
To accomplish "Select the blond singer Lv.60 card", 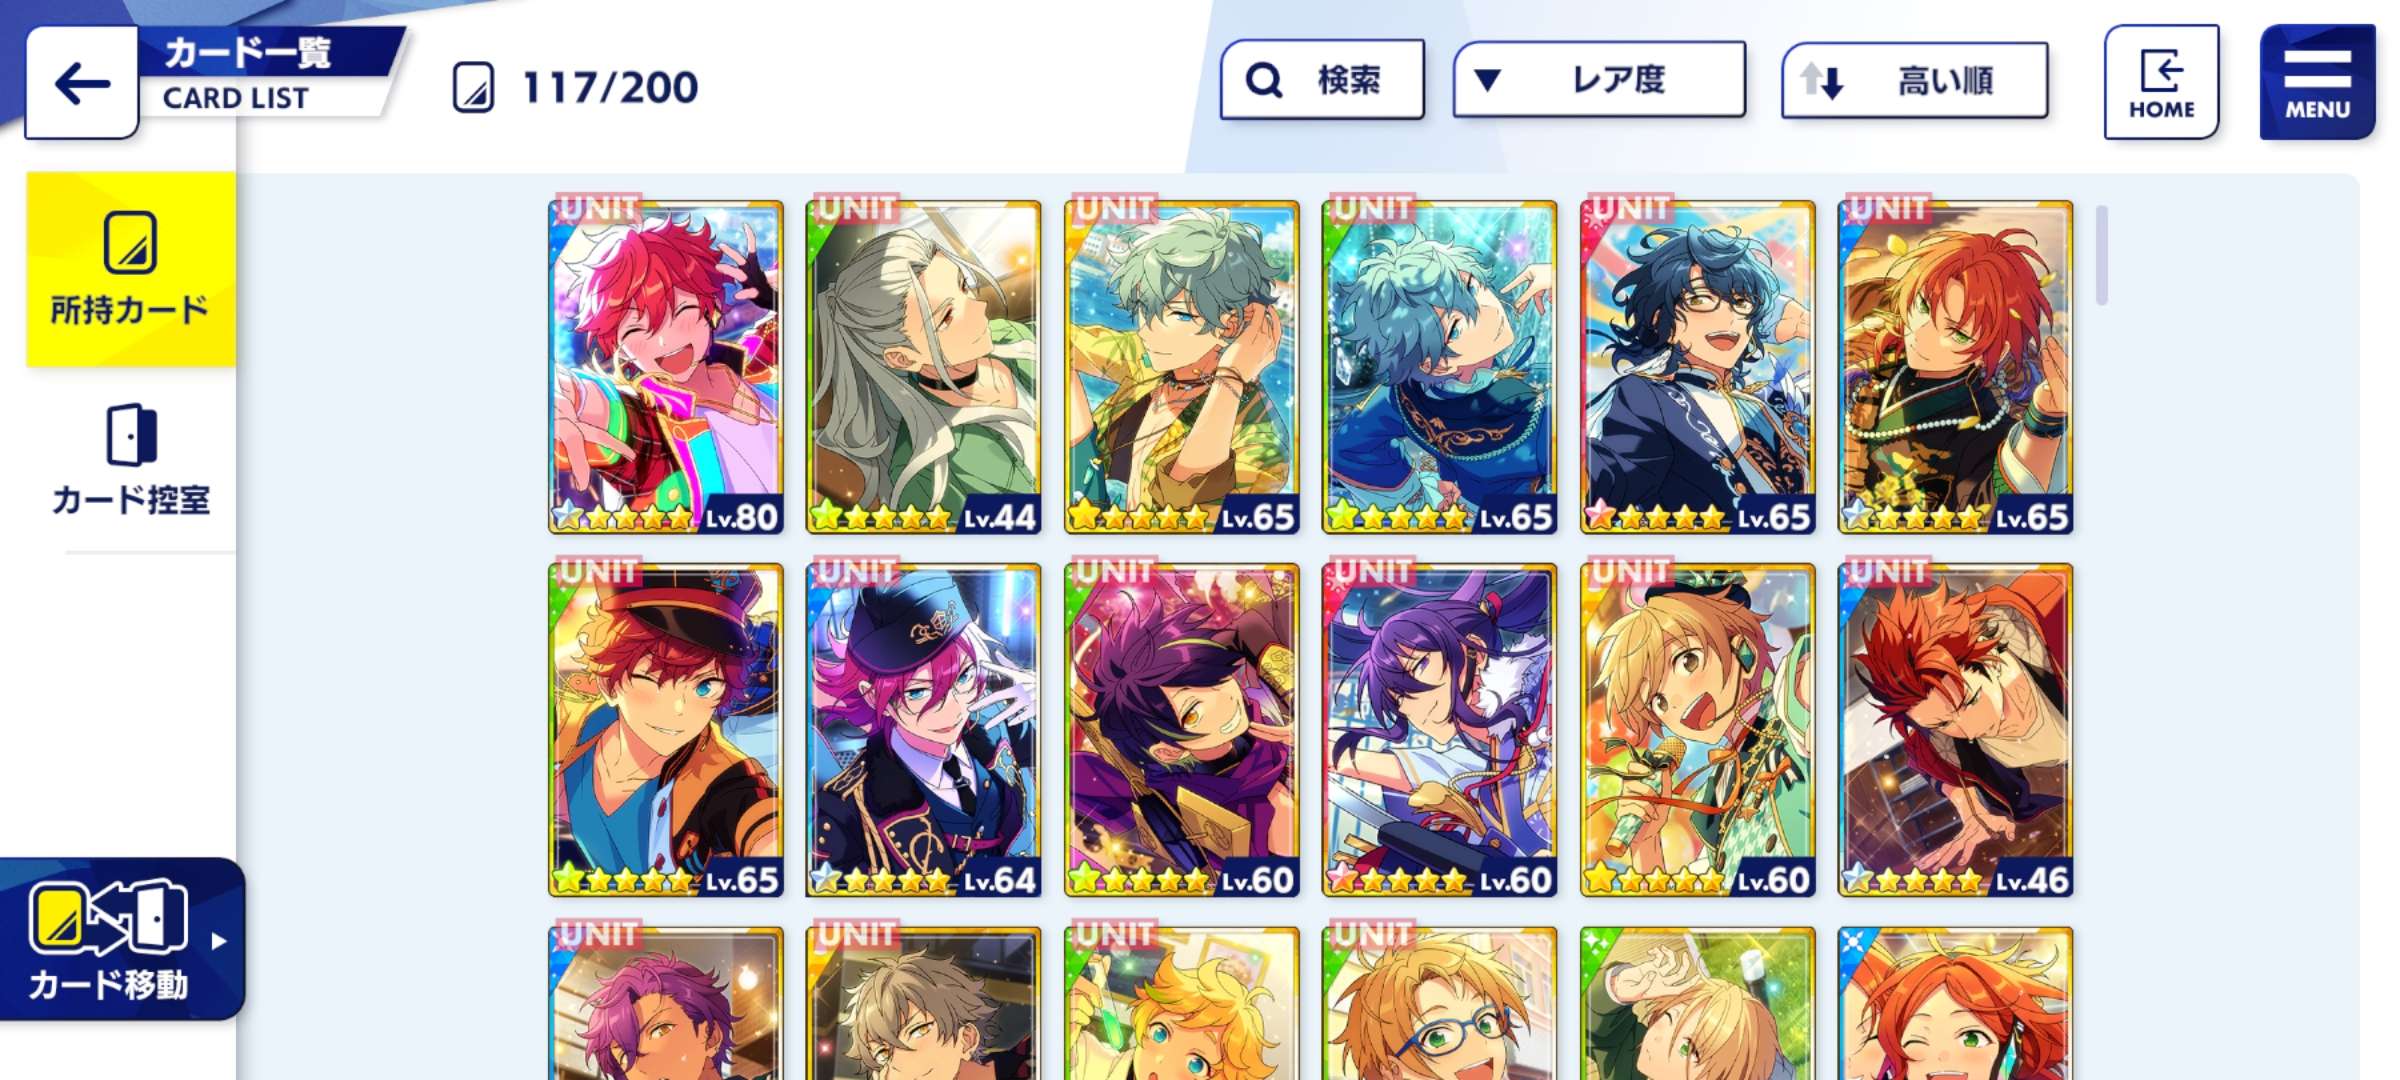I will (x=1697, y=729).
